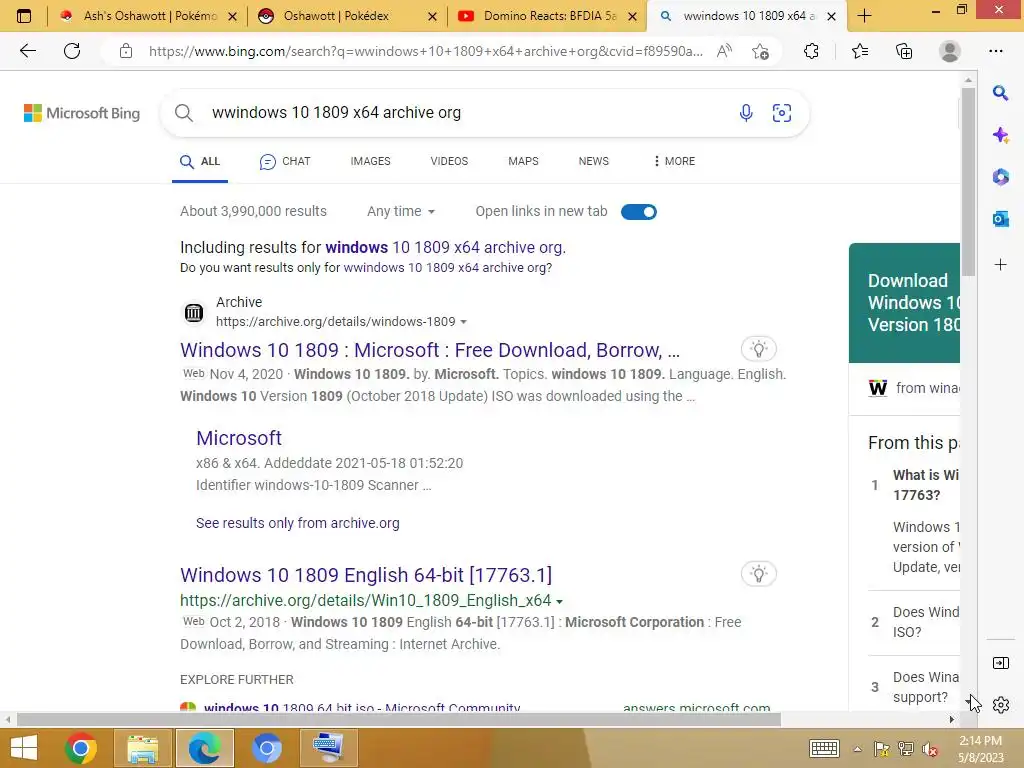Launch Google Chrome from taskbar
This screenshot has width=1024, height=768.
(x=80, y=748)
